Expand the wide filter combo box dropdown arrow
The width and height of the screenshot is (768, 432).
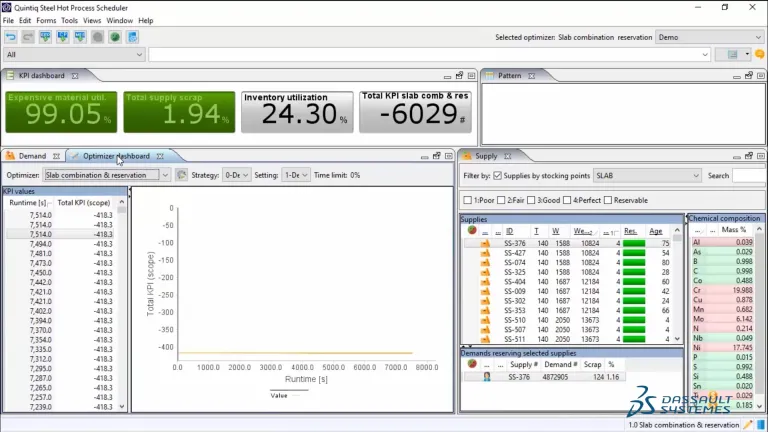[x=705, y=54]
